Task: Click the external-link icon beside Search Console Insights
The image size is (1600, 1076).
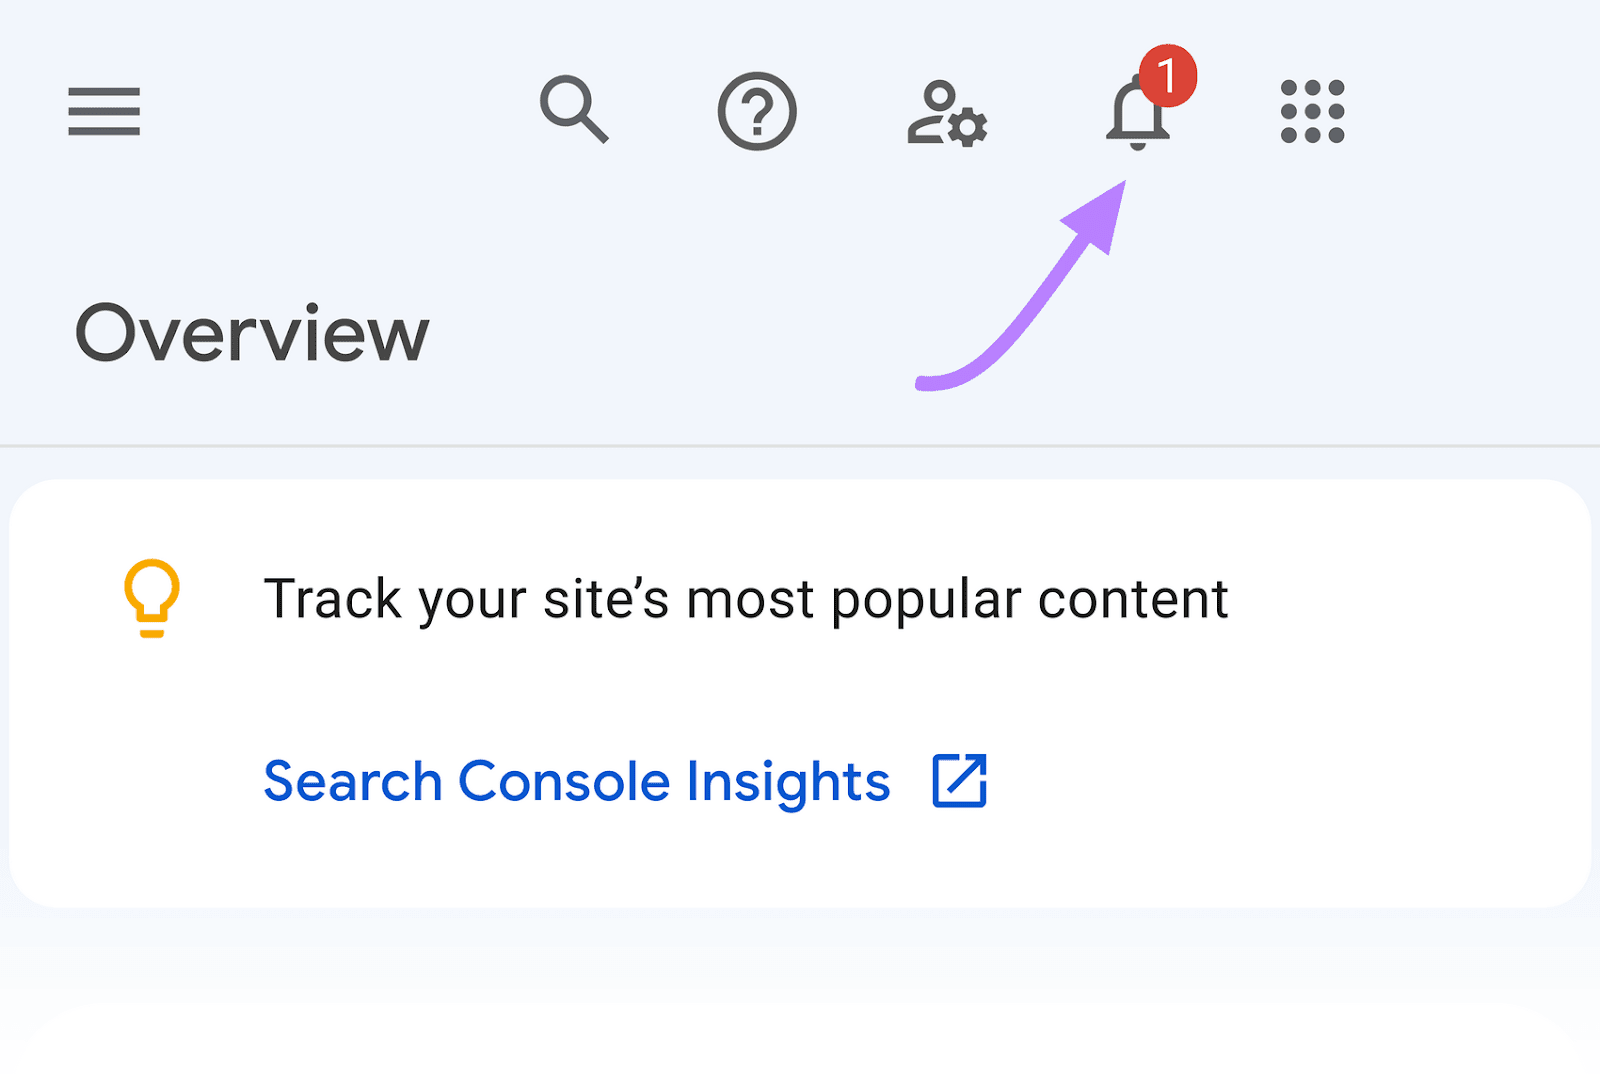Action: tap(961, 781)
